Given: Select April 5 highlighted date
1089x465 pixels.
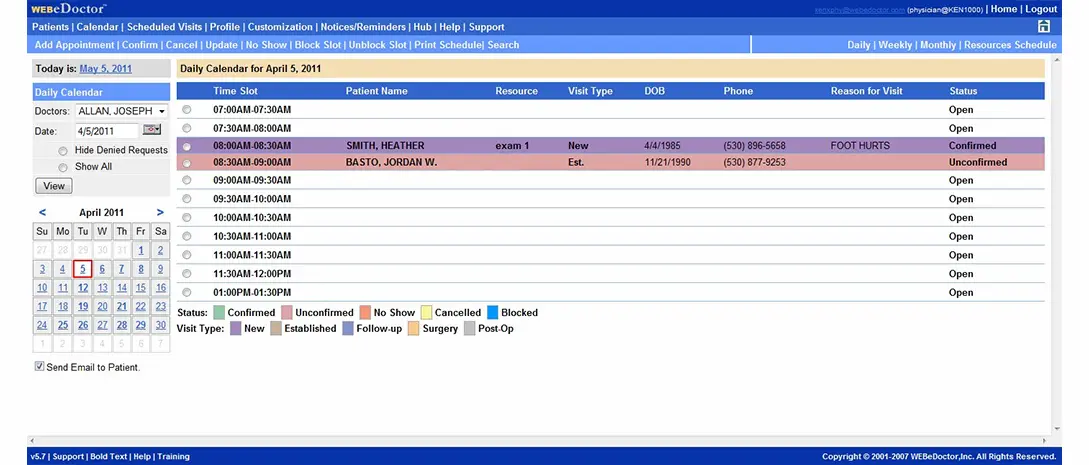Looking at the screenshot, I should pyautogui.click(x=83, y=269).
